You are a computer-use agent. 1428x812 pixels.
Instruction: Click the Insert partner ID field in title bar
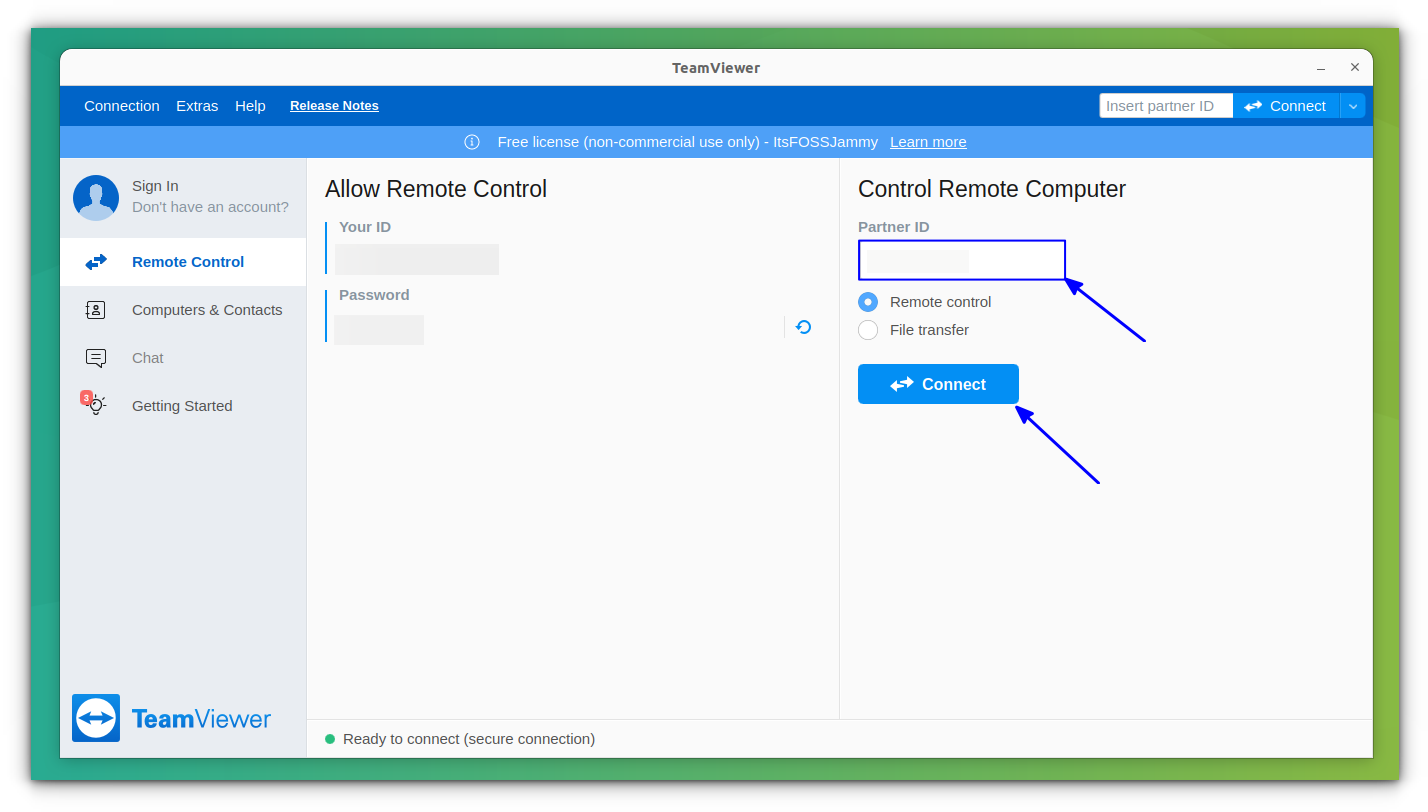pyautogui.click(x=1165, y=105)
